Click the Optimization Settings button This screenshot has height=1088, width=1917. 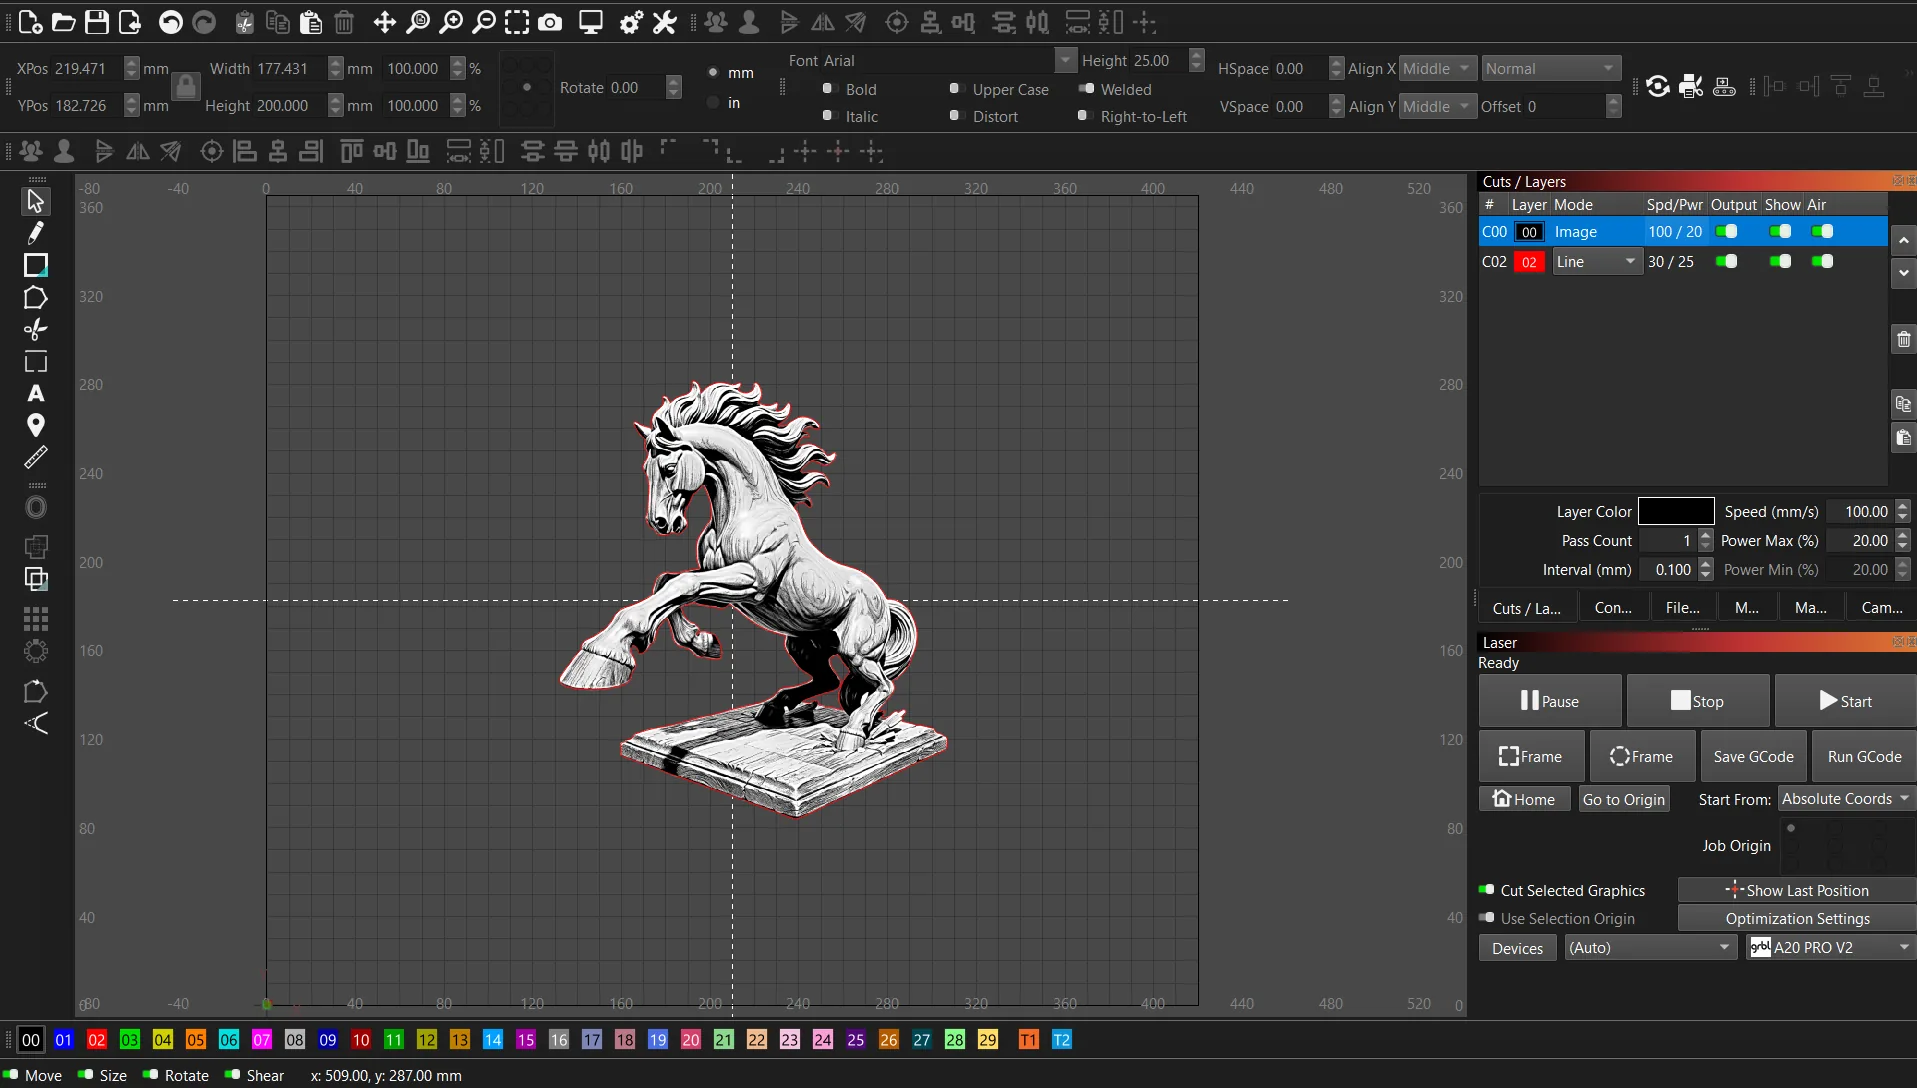pos(1797,918)
